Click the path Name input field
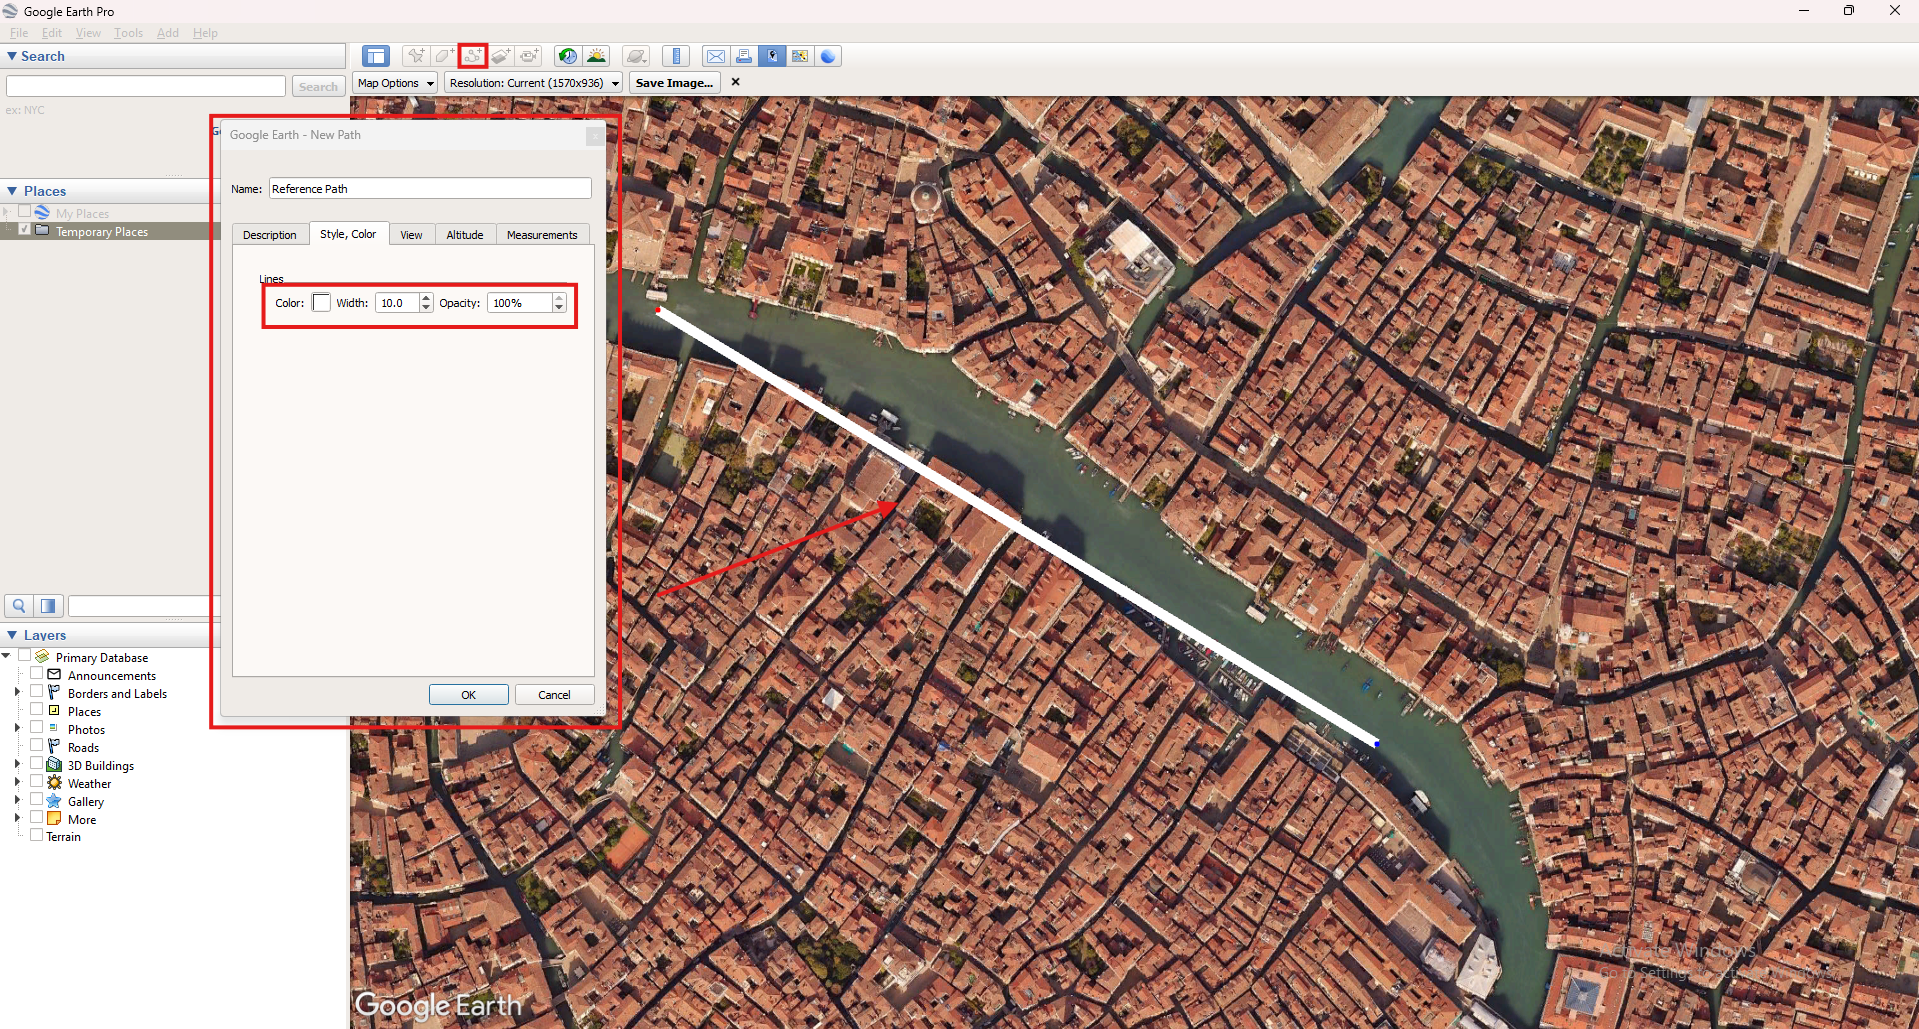 [430, 189]
